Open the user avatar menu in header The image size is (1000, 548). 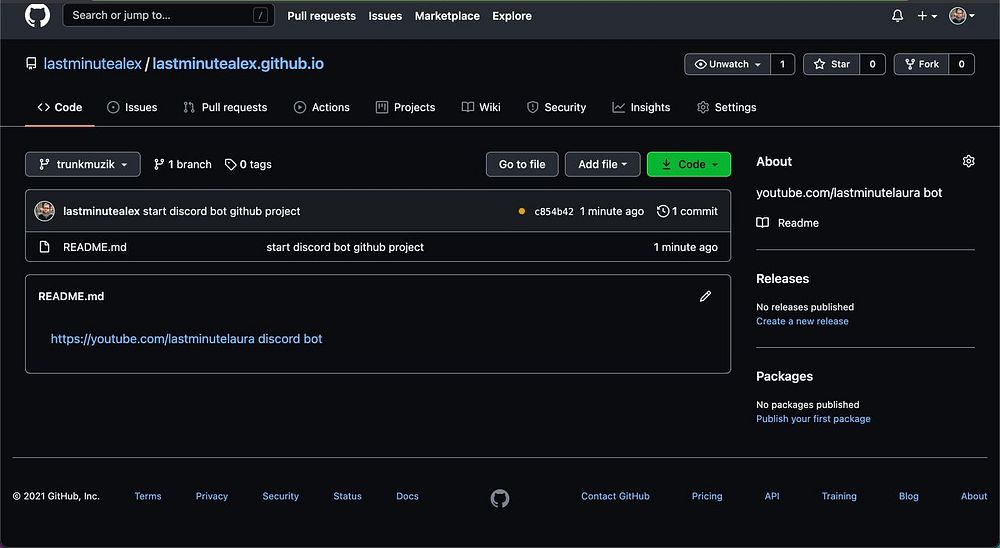coord(962,15)
